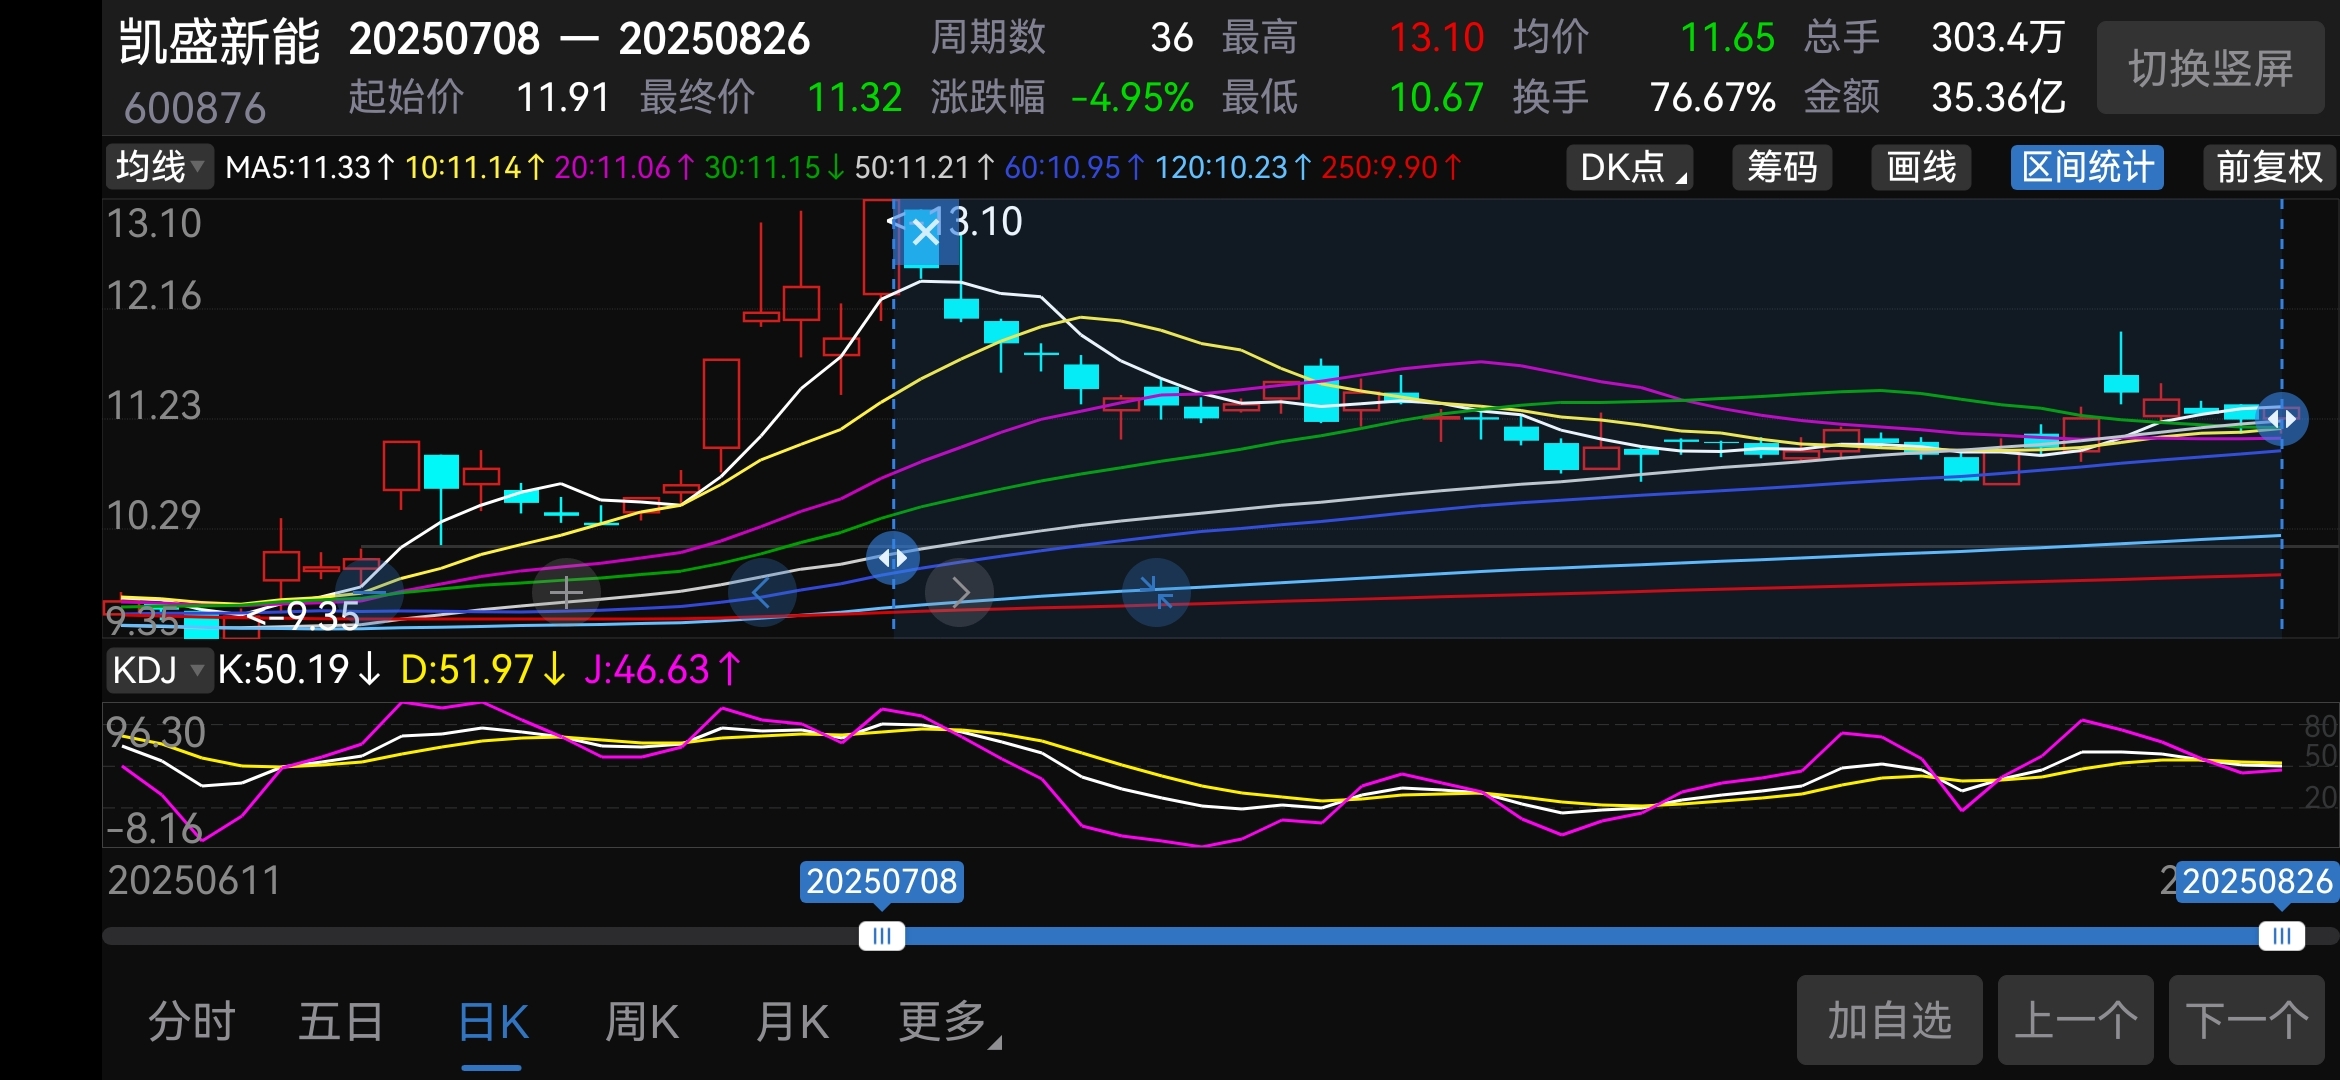This screenshot has height=1080, width=2340.
Task: Tap the MA 60:10.95 blue value
Action: pyautogui.click(x=1074, y=167)
